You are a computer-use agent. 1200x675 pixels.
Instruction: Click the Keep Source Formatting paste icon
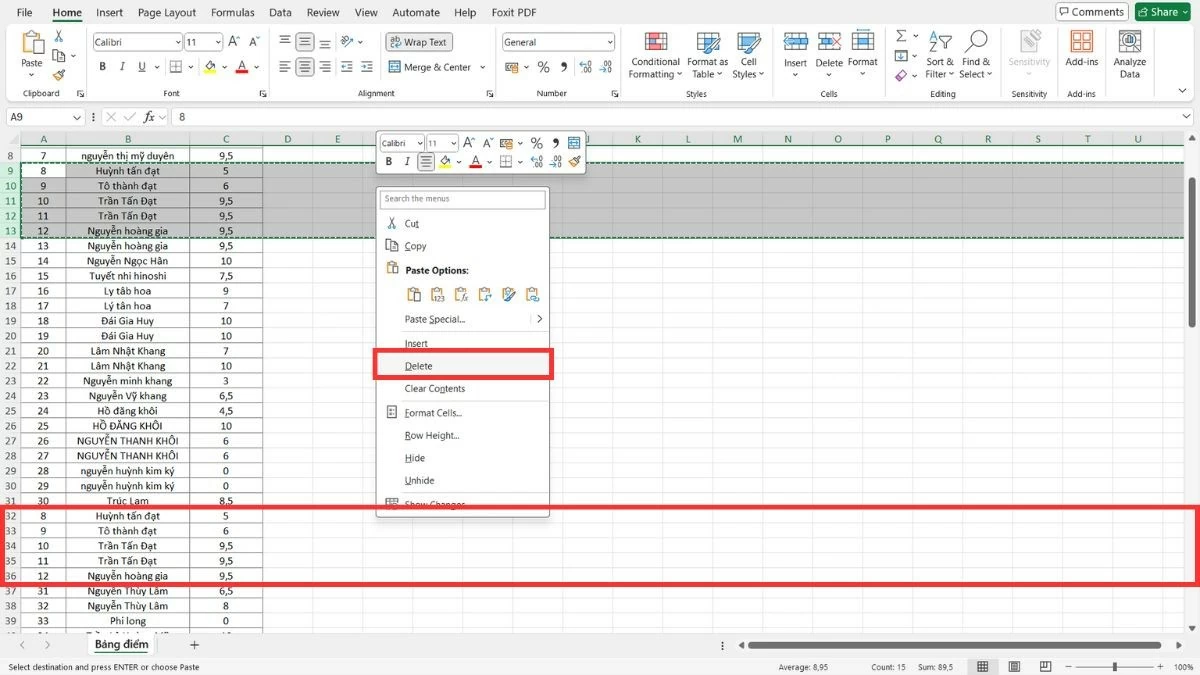[414, 294]
